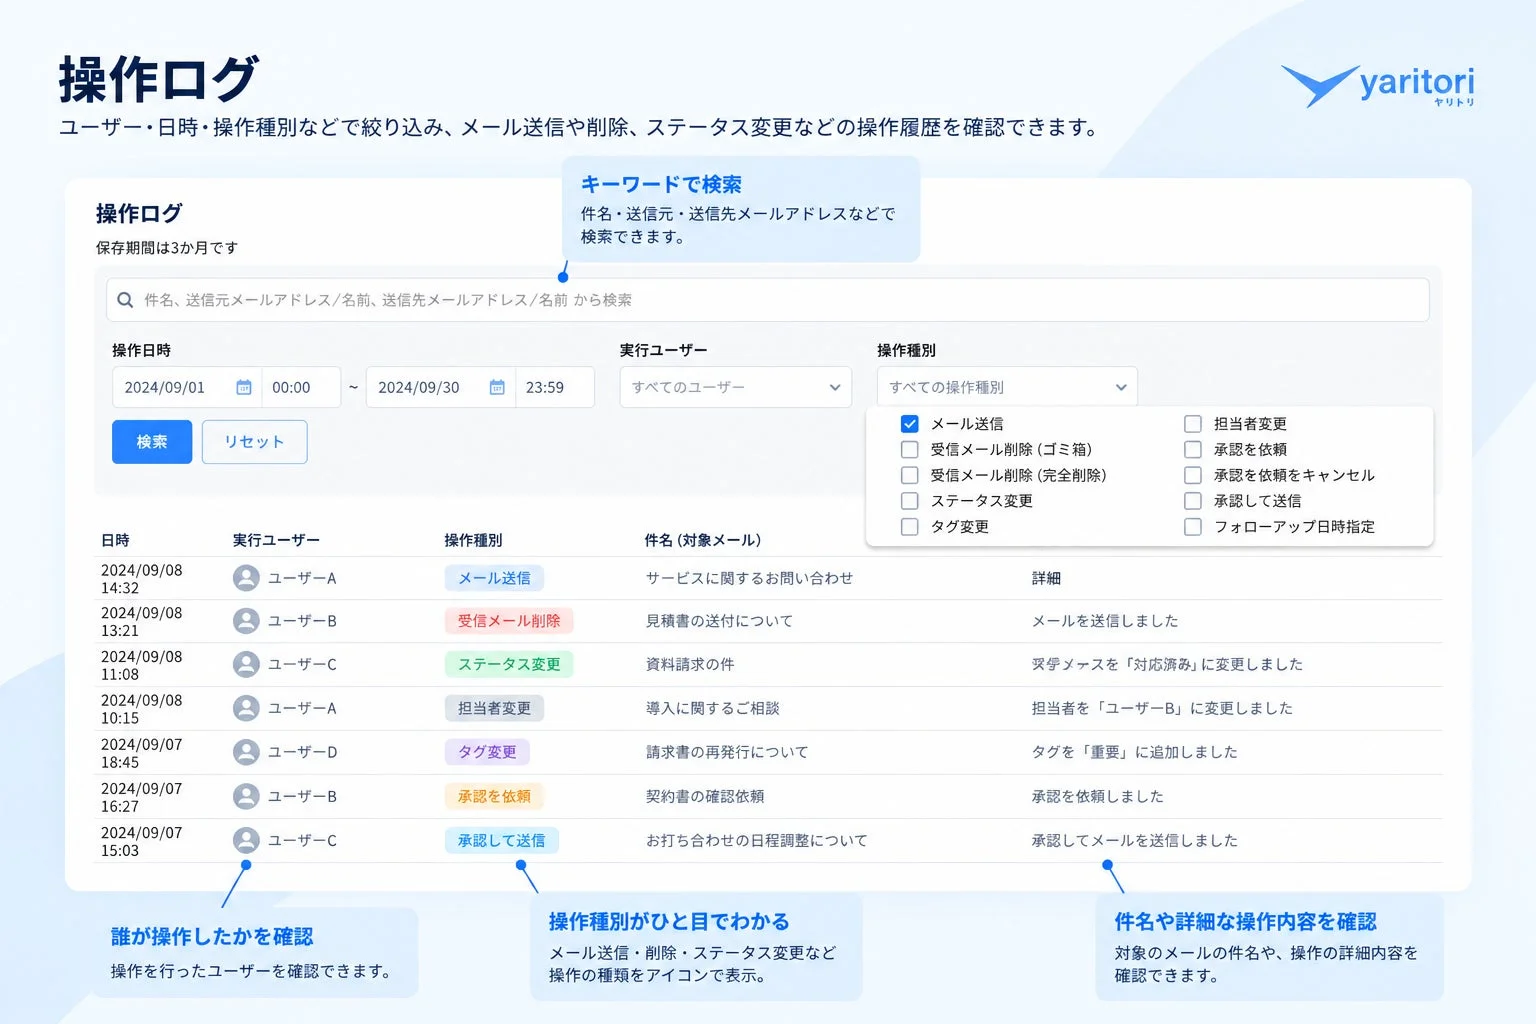Screen dimensions: 1536x1024
Task: Click user avatar in 18:45 row
Action: click(246, 752)
